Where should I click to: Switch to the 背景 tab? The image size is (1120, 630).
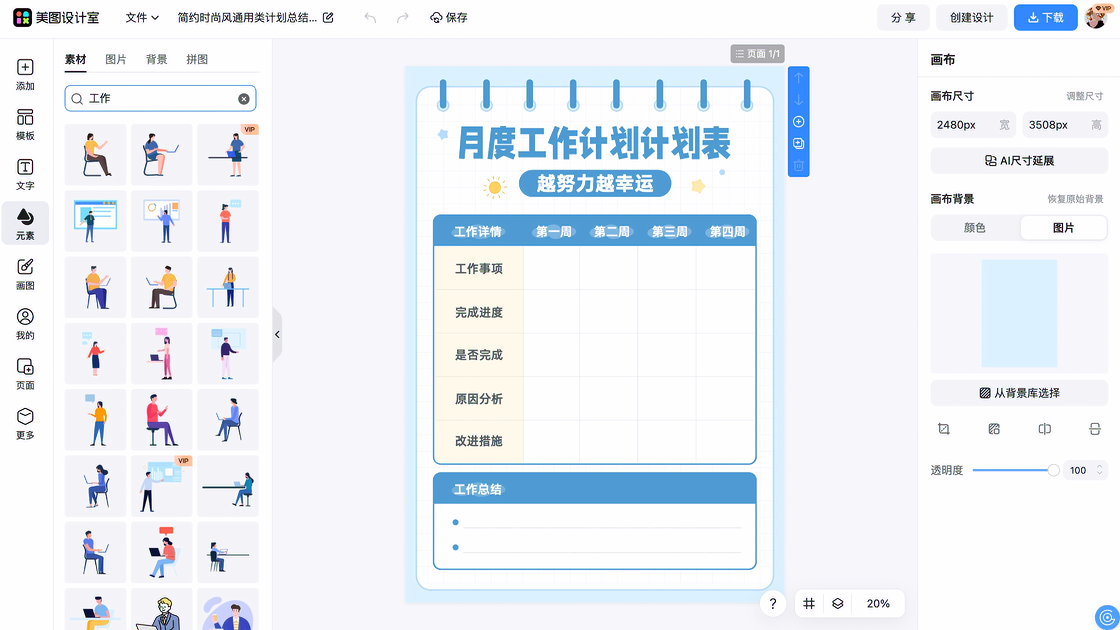156,60
